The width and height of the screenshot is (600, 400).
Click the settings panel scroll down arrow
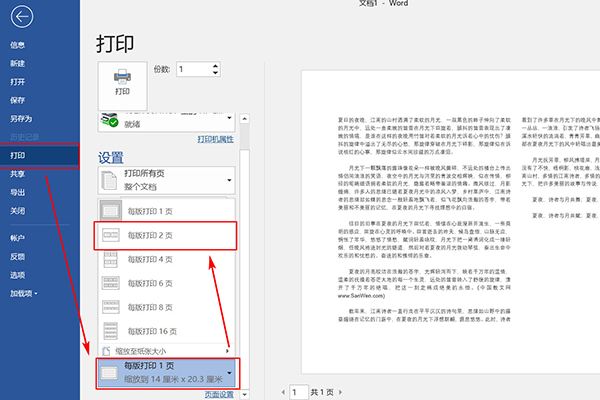pos(245,394)
